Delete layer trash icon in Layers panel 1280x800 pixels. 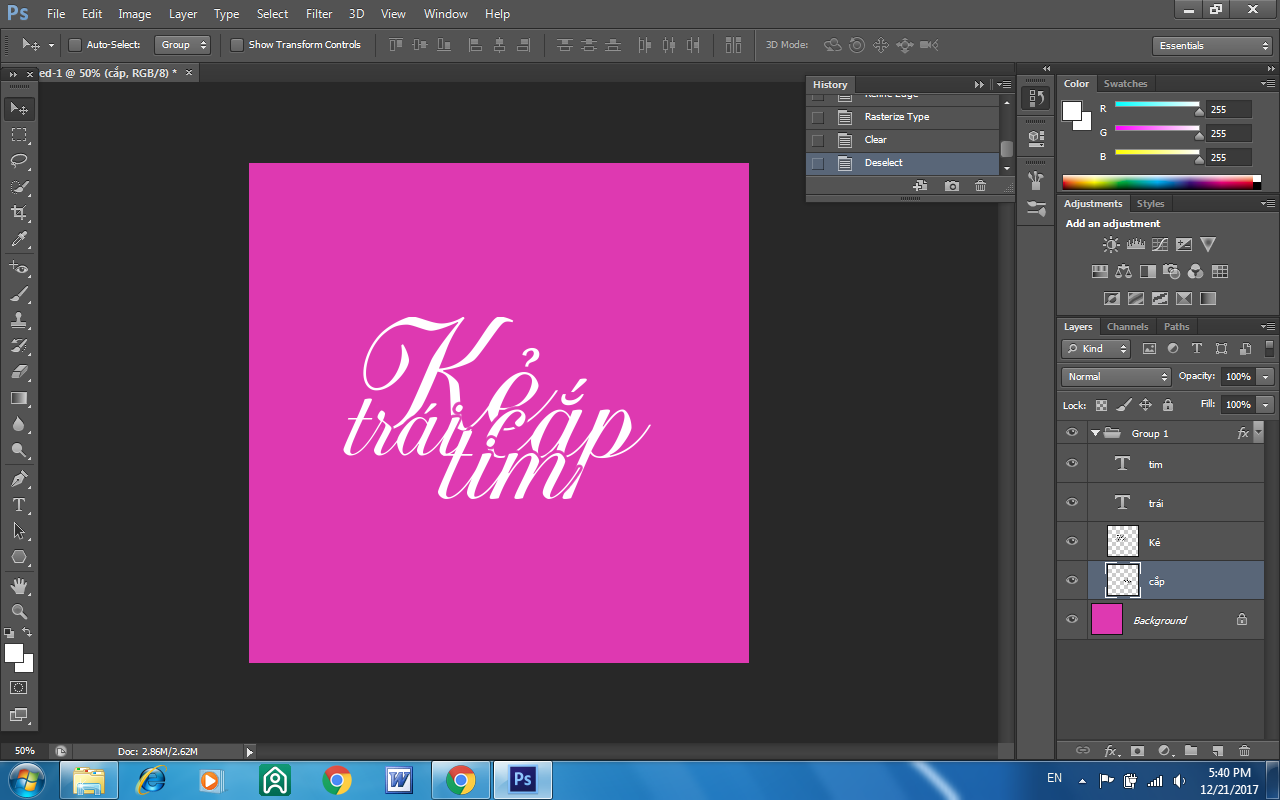(x=1244, y=750)
